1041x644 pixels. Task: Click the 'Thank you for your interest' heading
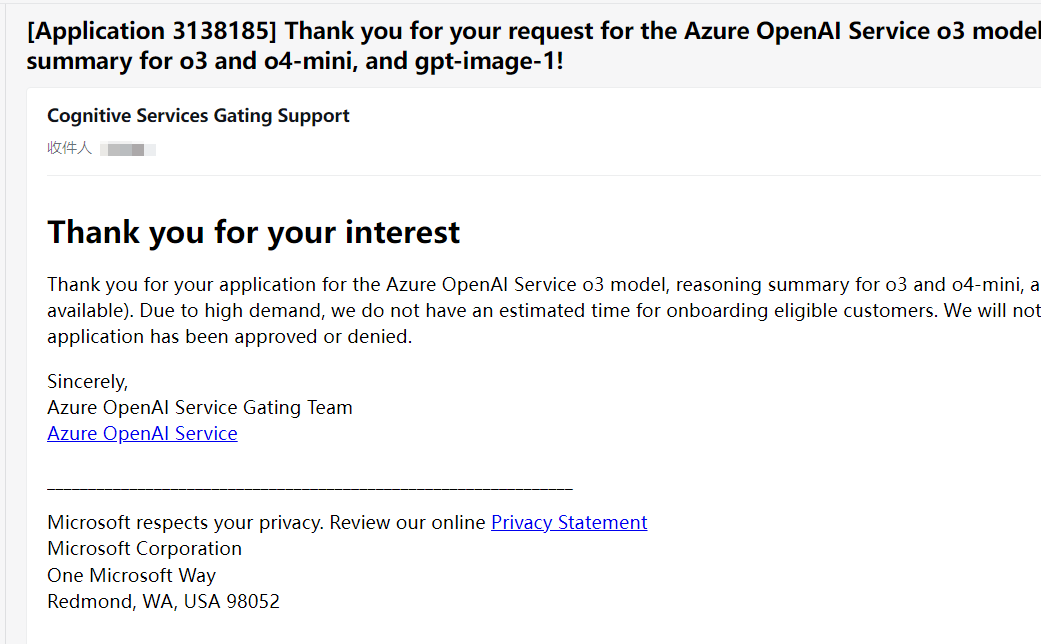click(x=254, y=232)
